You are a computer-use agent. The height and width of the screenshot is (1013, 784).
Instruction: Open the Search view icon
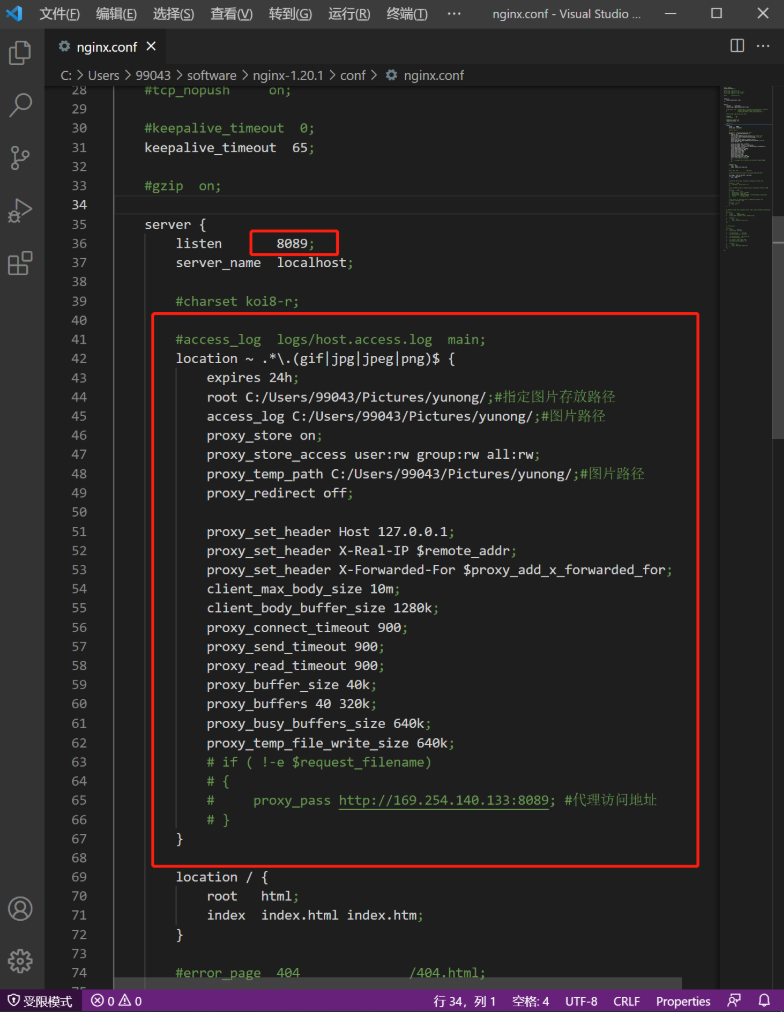click(20, 105)
